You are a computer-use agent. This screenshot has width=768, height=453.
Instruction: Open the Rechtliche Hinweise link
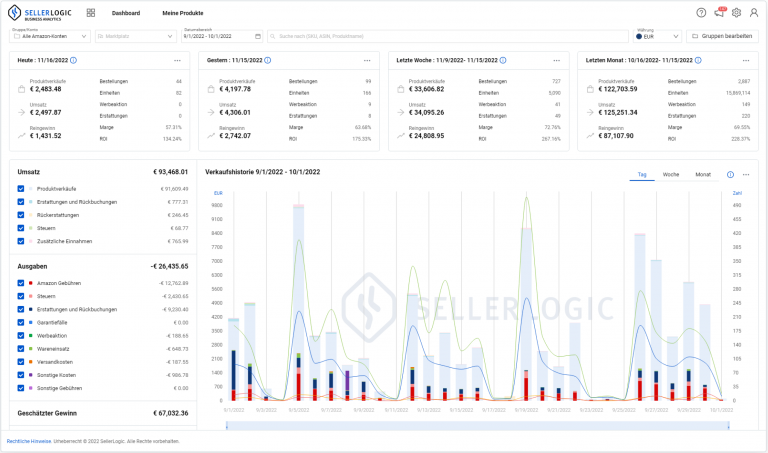(x=29, y=441)
